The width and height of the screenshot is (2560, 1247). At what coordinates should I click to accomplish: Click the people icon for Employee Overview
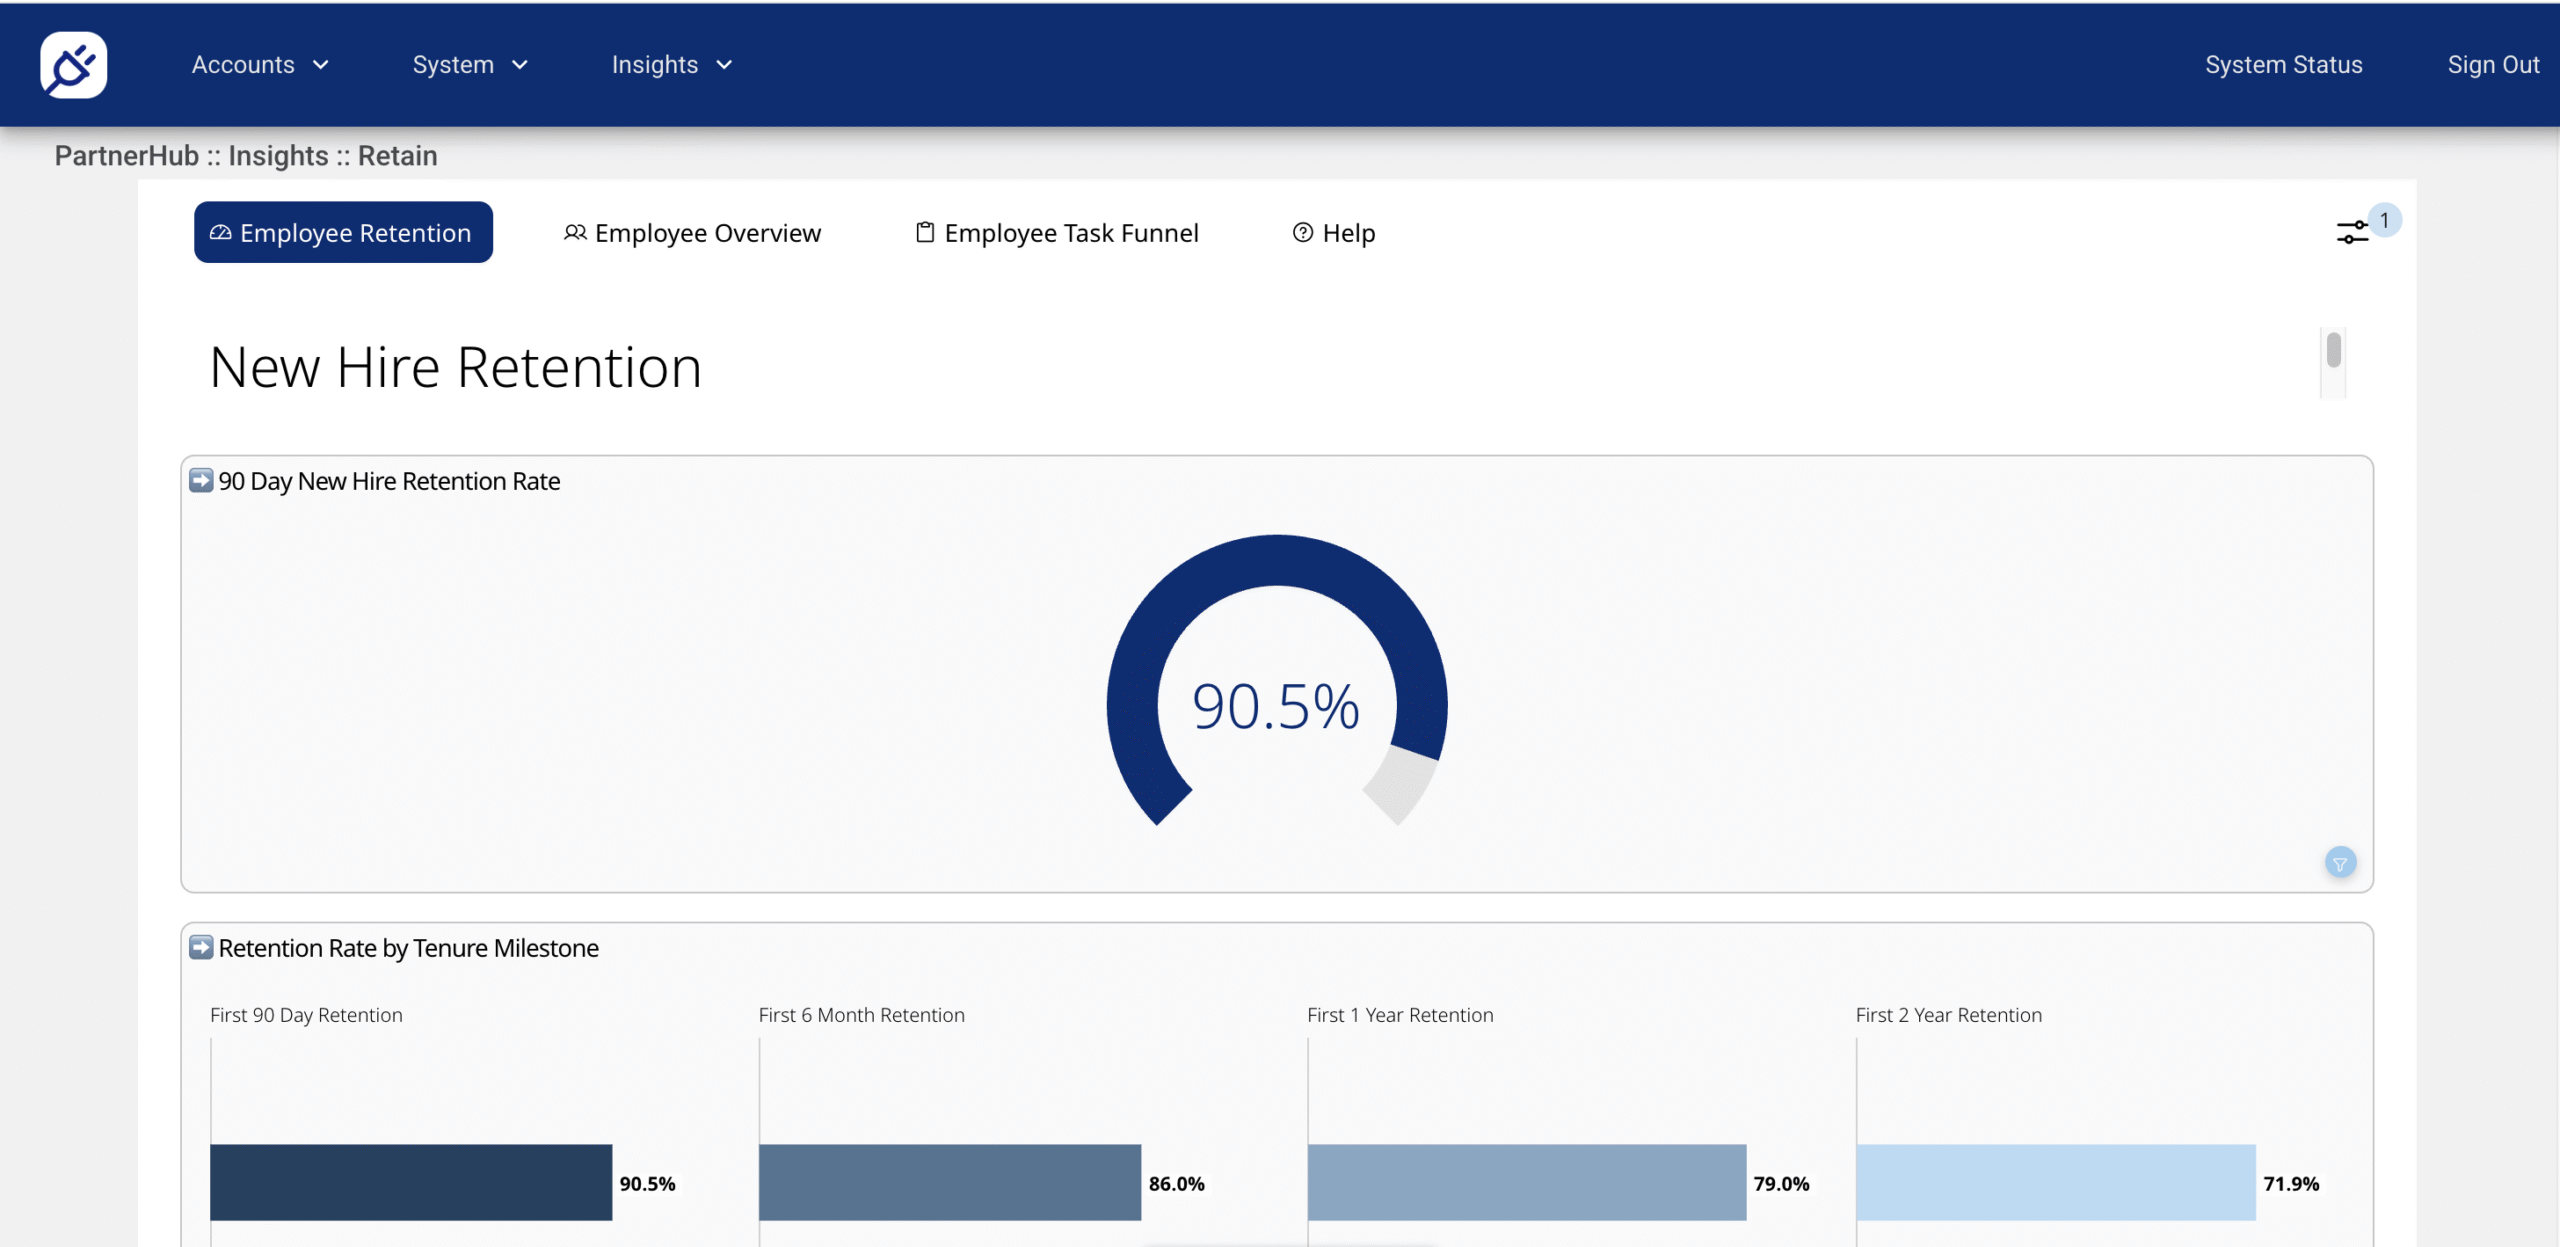pos(575,233)
